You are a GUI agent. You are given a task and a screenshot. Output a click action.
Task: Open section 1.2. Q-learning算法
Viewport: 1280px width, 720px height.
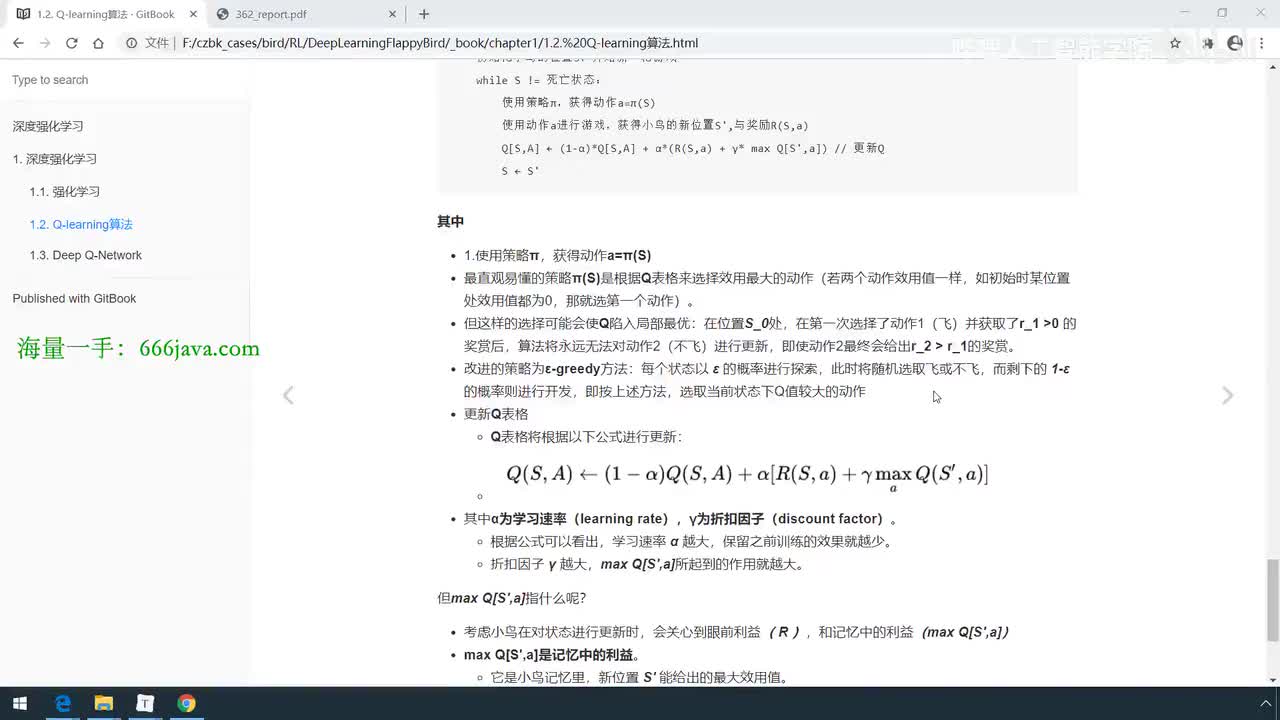click(81, 225)
